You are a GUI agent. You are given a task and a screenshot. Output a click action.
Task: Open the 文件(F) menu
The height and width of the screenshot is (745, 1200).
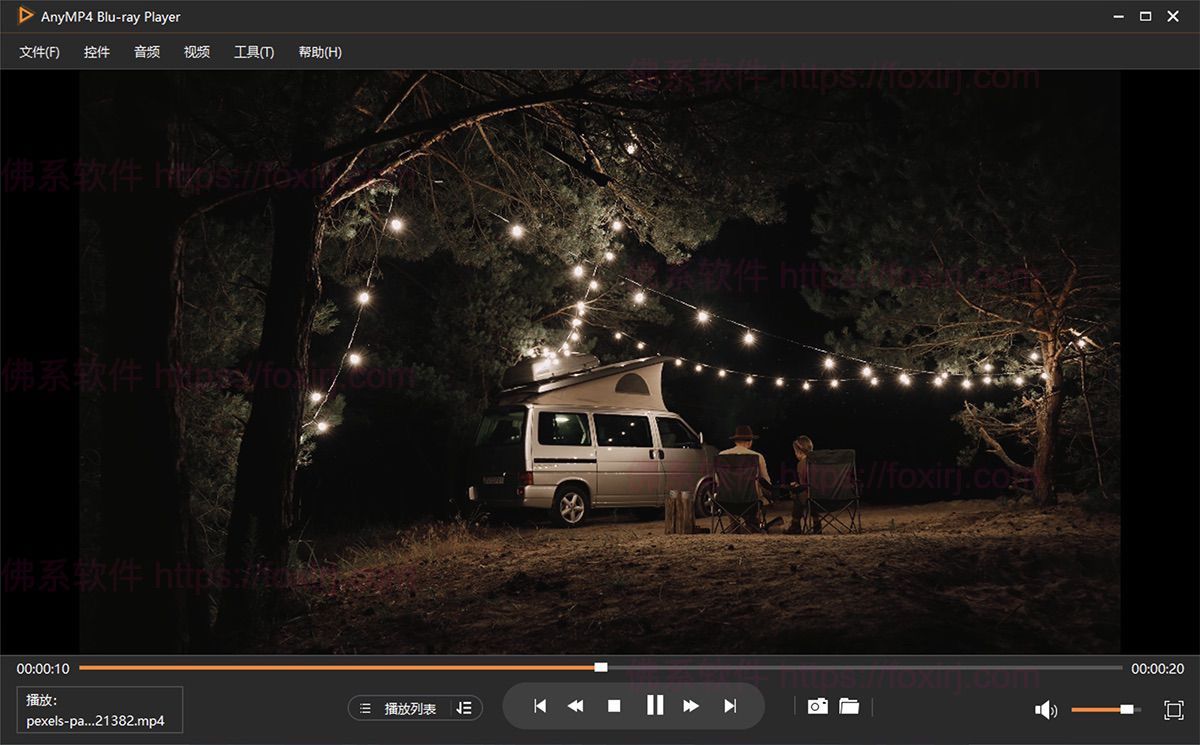(39, 52)
